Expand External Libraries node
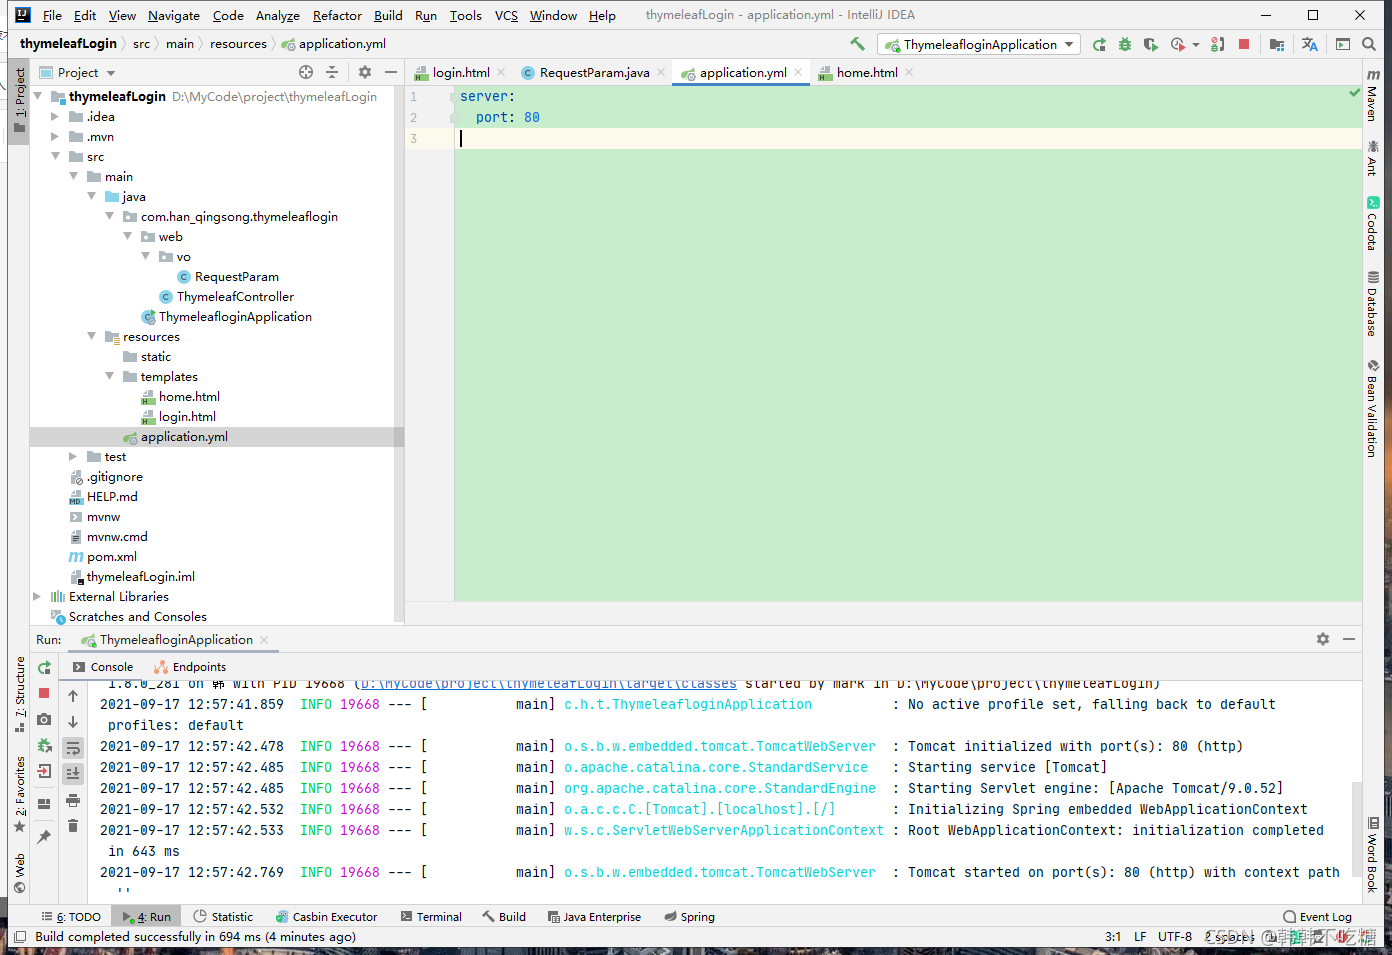 (x=37, y=597)
